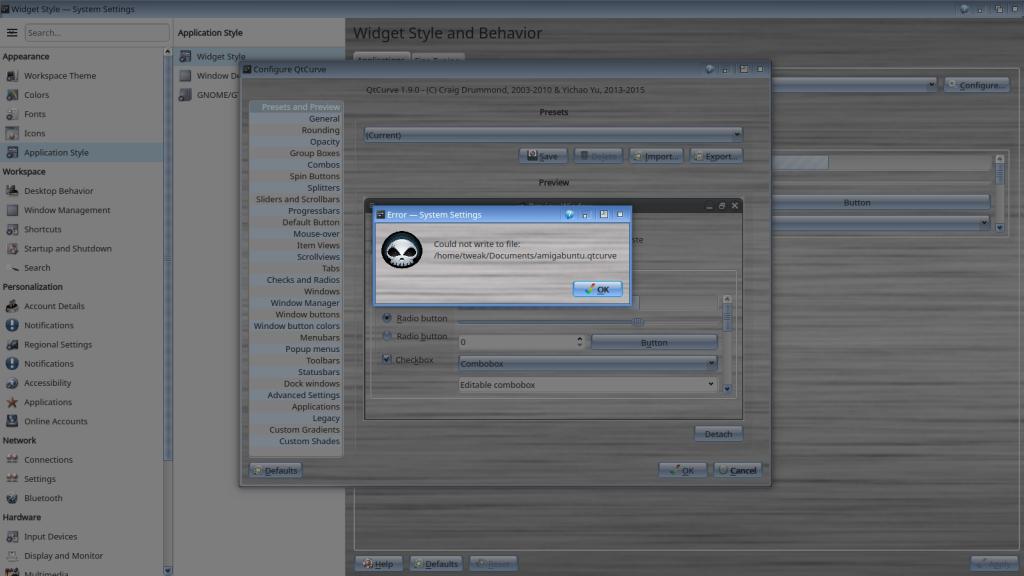Open the sidebar hamburger menu
This screenshot has height=576, width=1024.
(x=12, y=33)
